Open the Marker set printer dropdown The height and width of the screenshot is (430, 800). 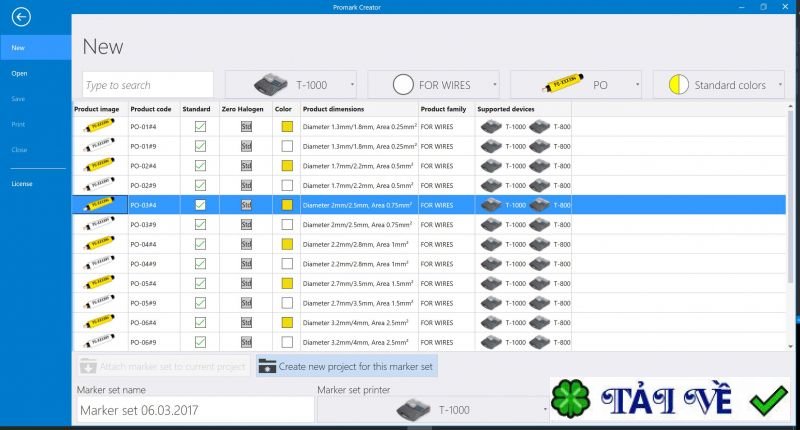[x=433, y=410]
